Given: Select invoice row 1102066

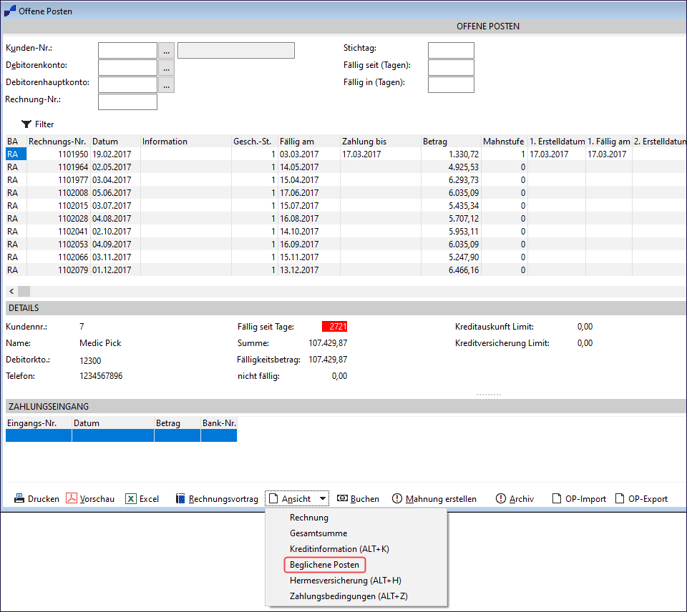Looking at the screenshot, I should 345,257.
